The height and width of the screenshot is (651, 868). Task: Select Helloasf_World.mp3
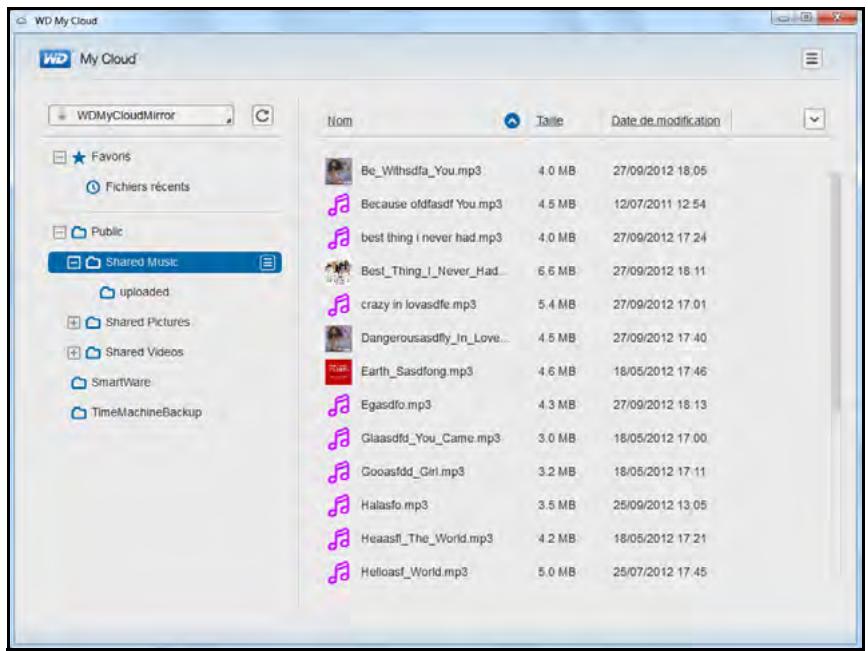[x=414, y=572]
